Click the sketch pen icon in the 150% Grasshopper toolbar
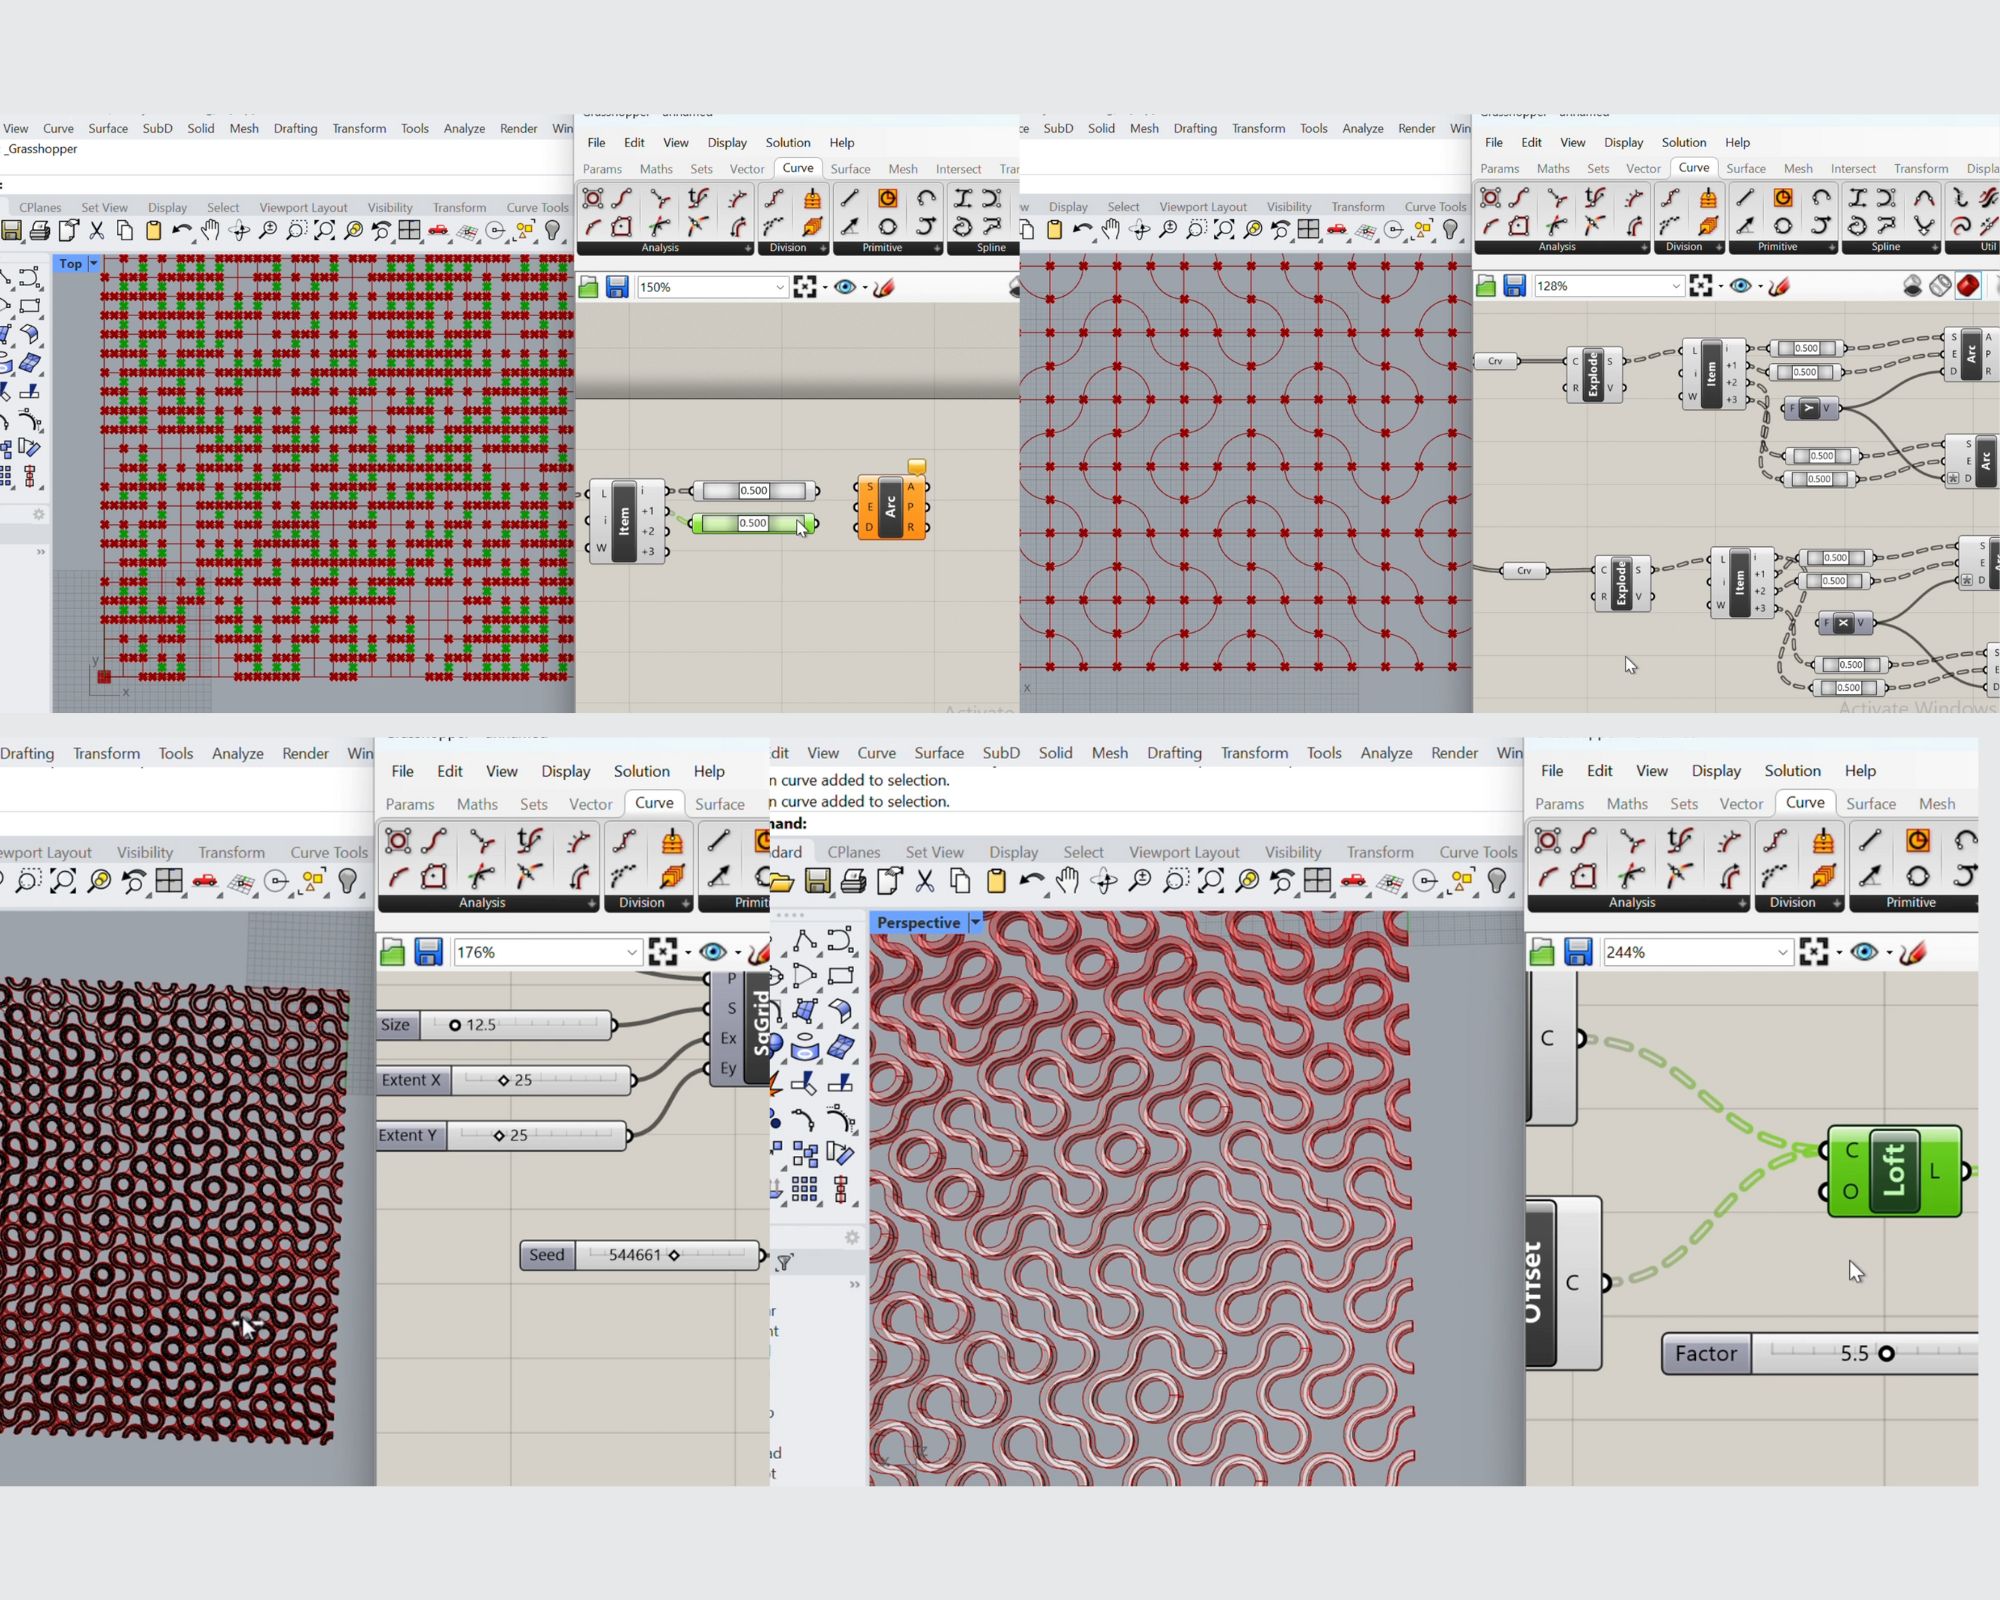The image size is (2000, 1600). tap(883, 287)
